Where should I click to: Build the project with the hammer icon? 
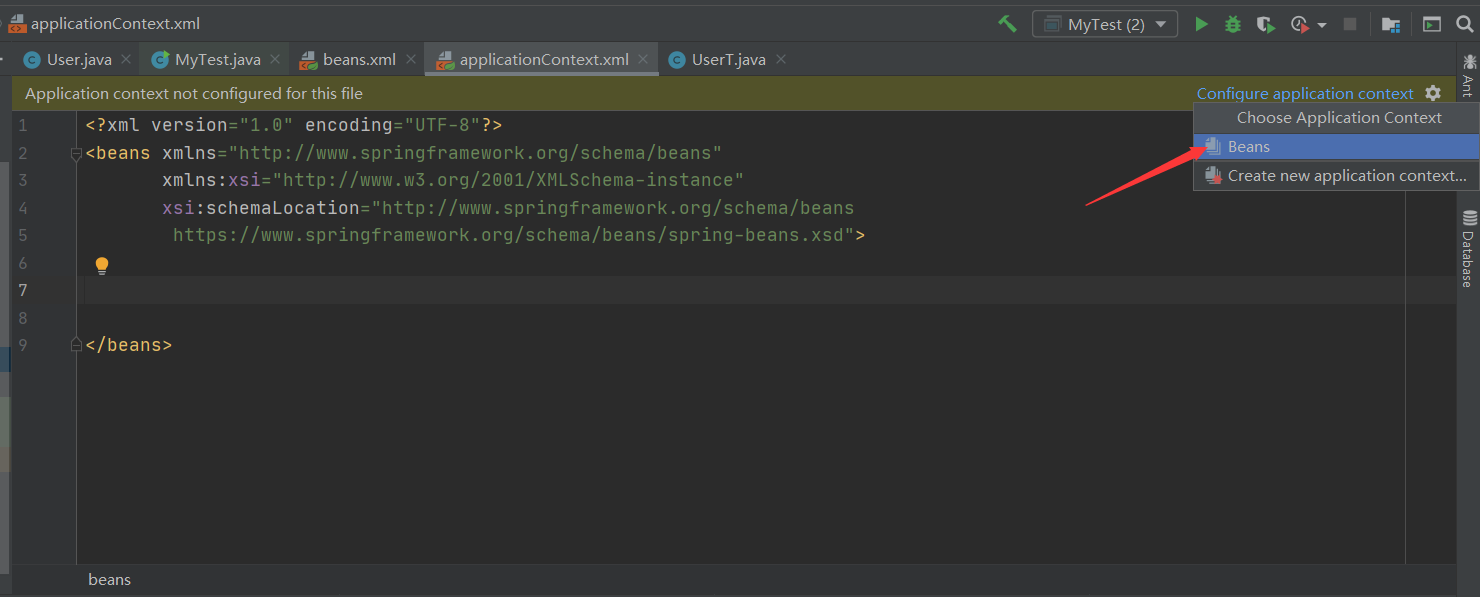pos(1007,24)
